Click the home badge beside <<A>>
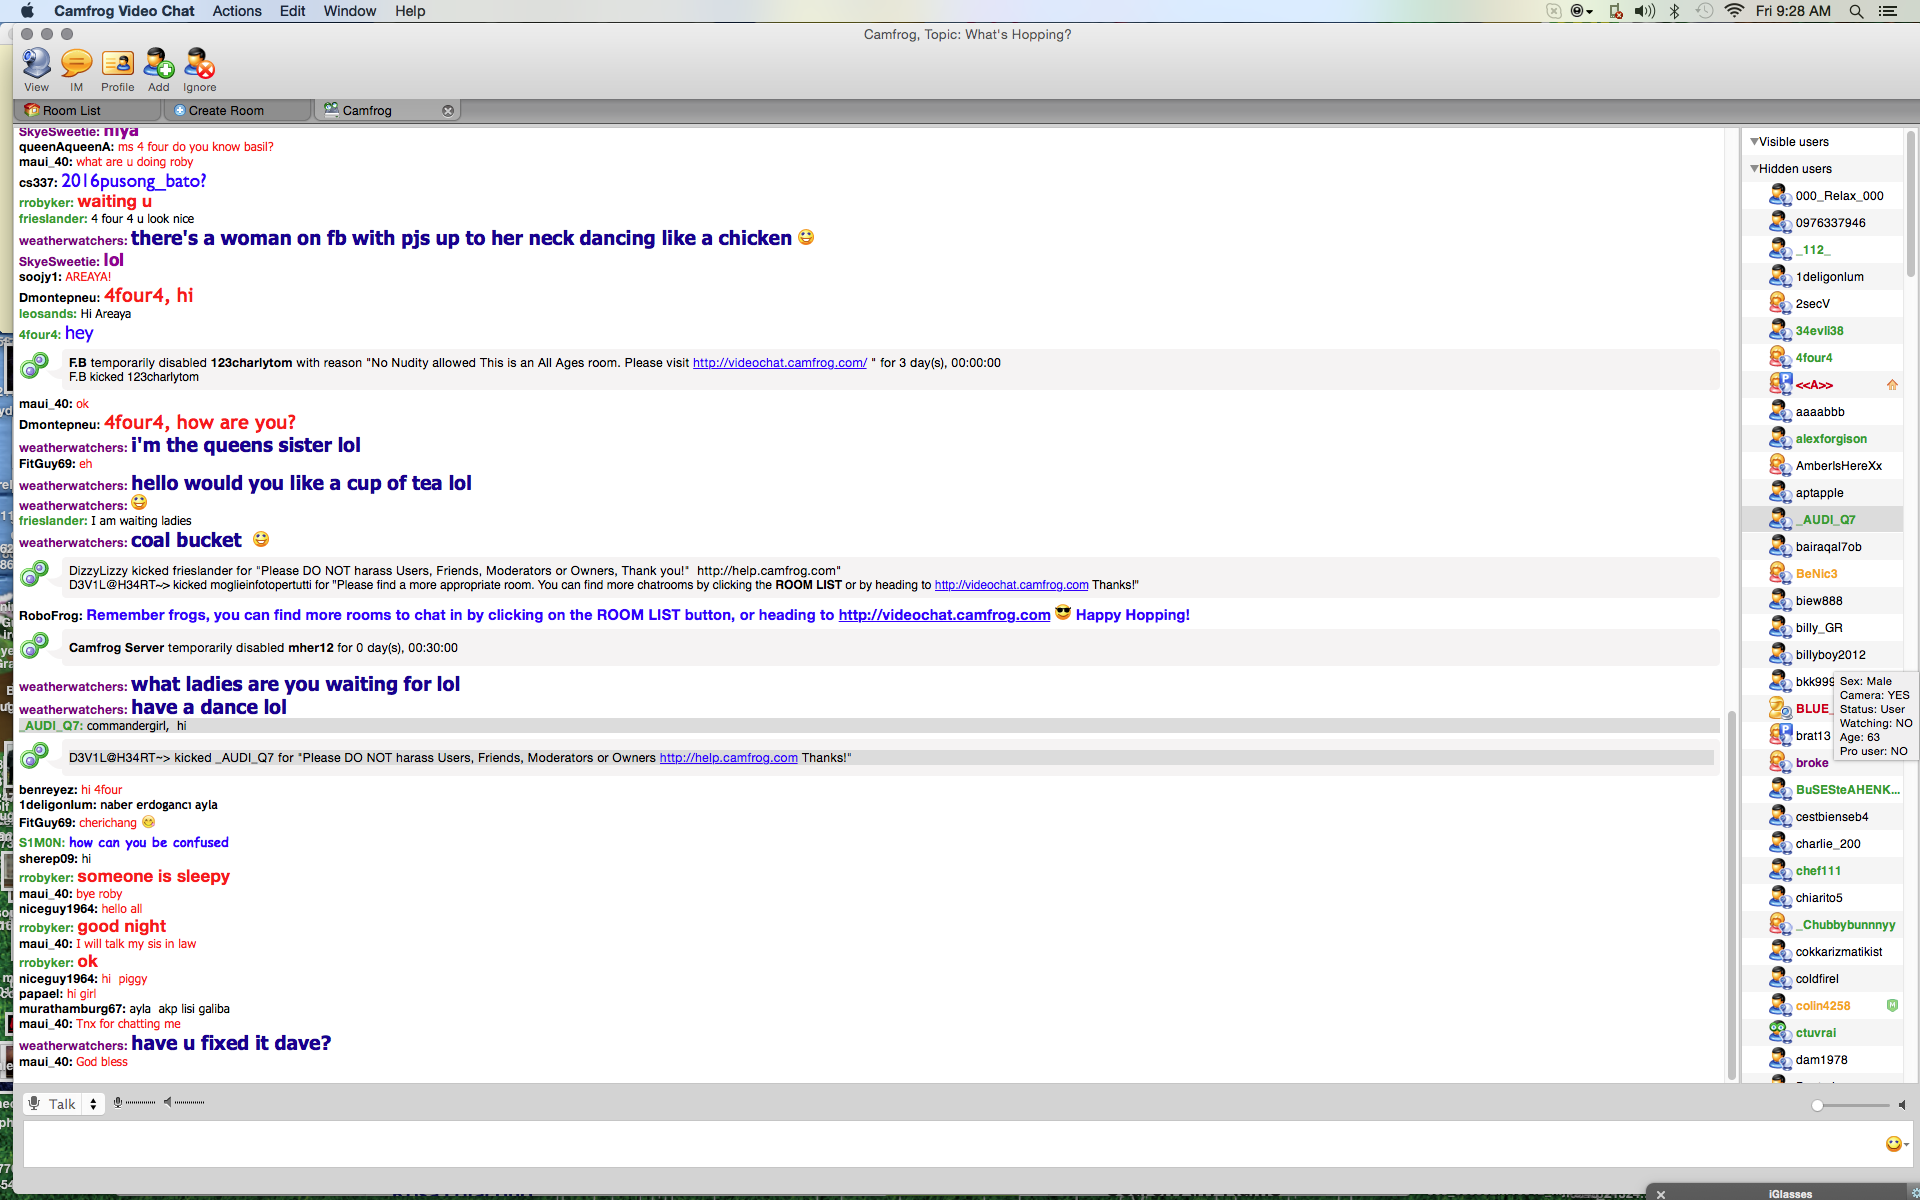 click(x=1892, y=385)
